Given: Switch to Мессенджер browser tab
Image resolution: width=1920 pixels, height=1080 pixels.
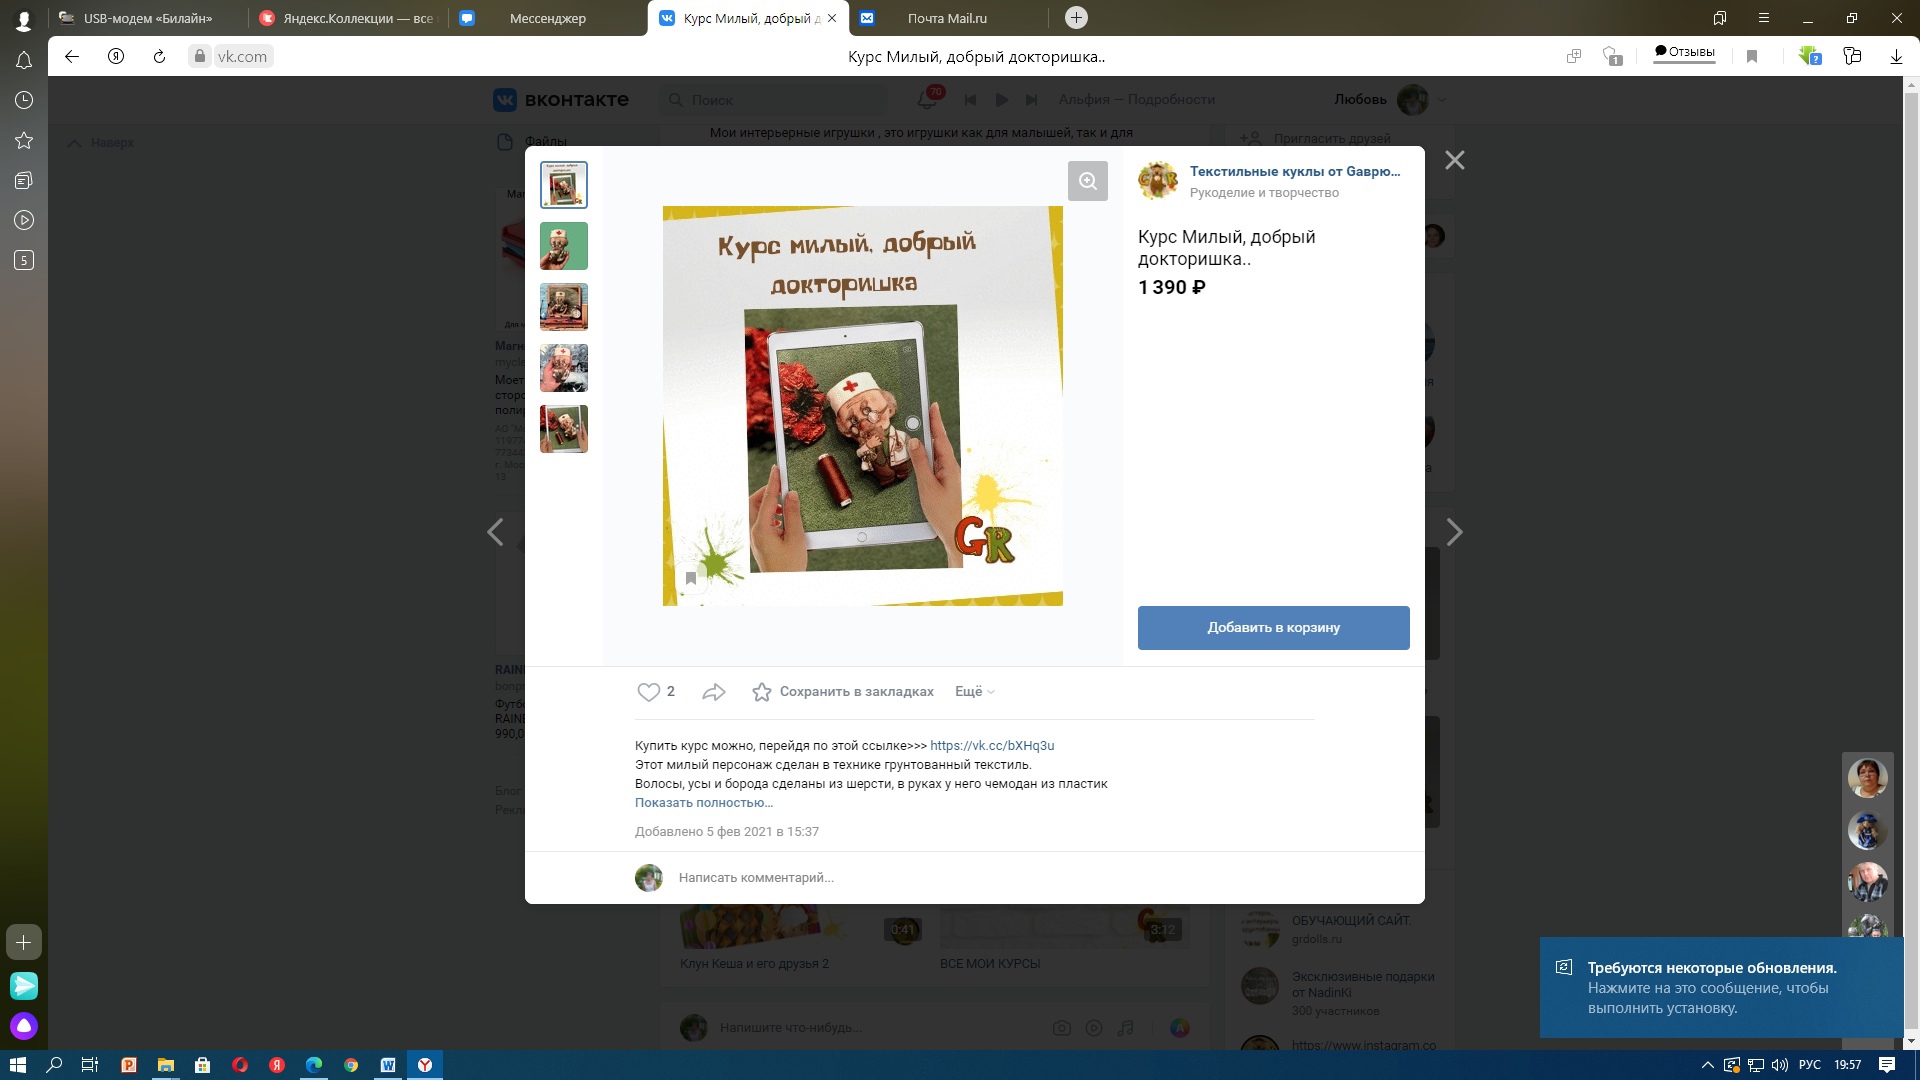Looking at the screenshot, I should 547,18.
